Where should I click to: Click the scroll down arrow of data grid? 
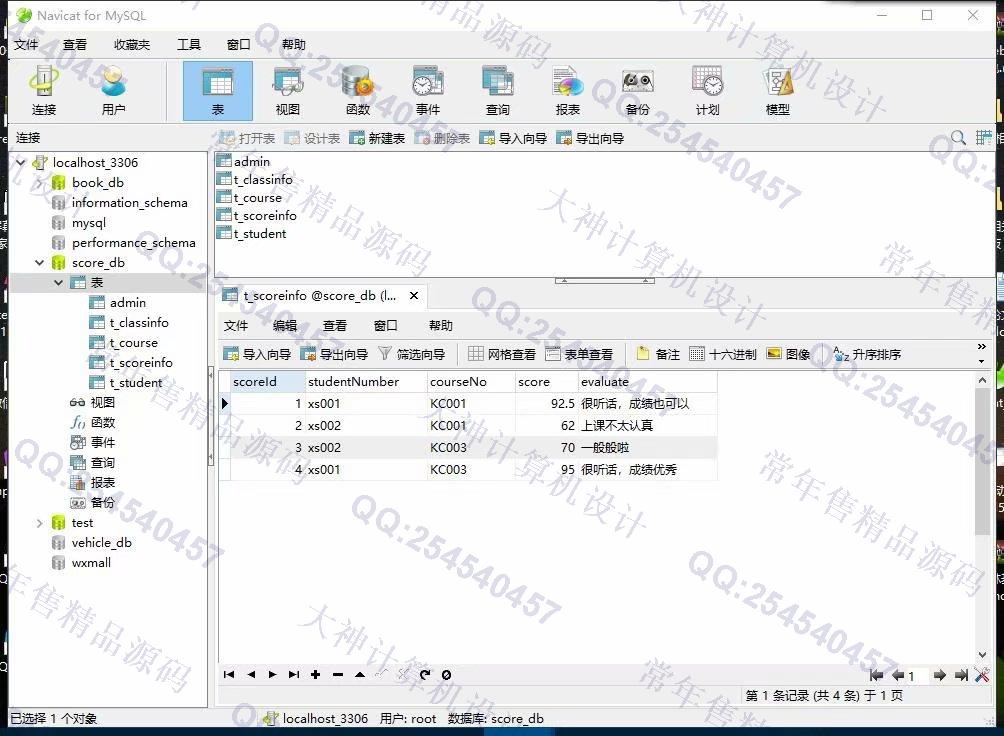coord(982,655)
